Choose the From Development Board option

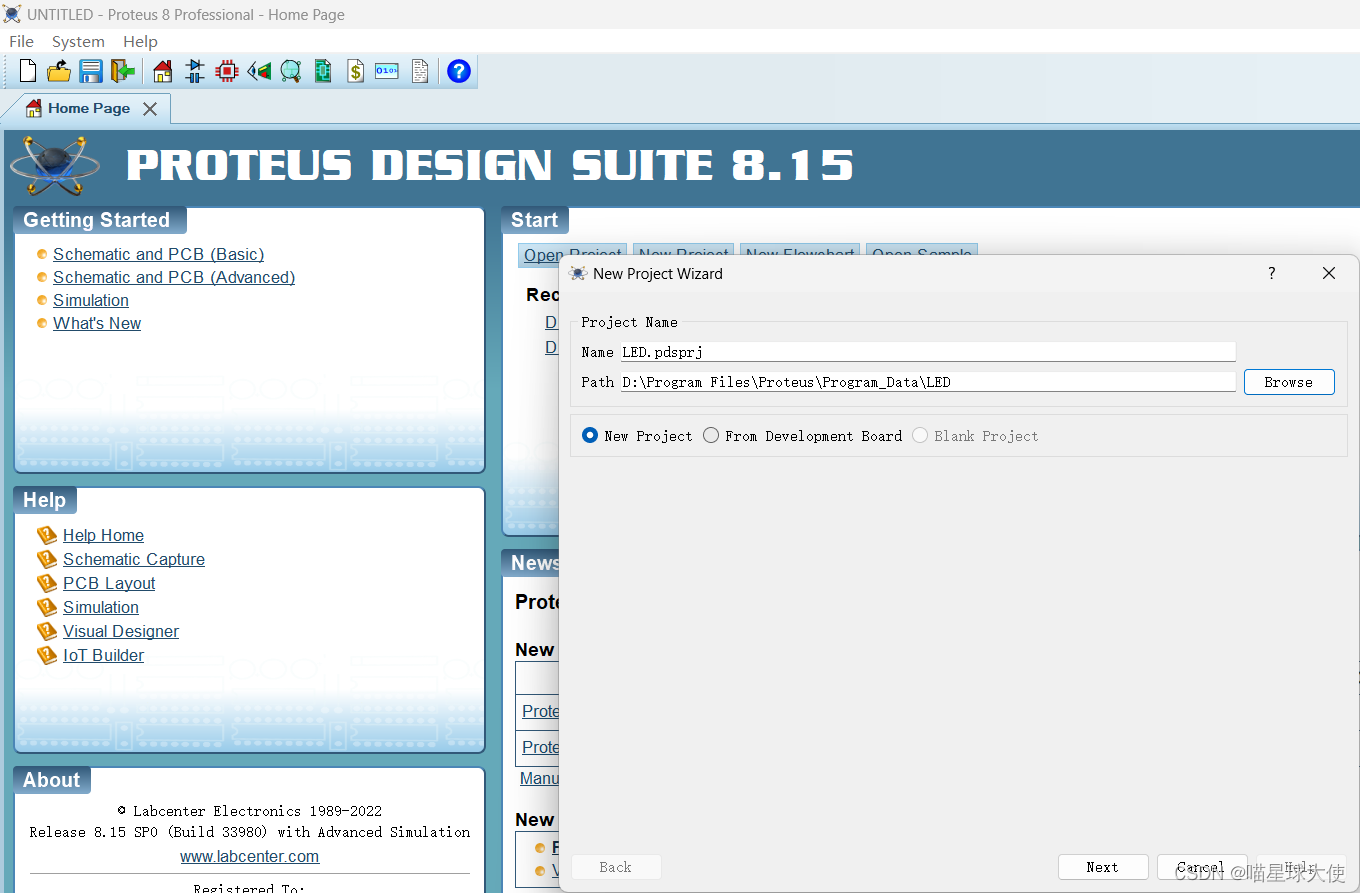(710, 435)
